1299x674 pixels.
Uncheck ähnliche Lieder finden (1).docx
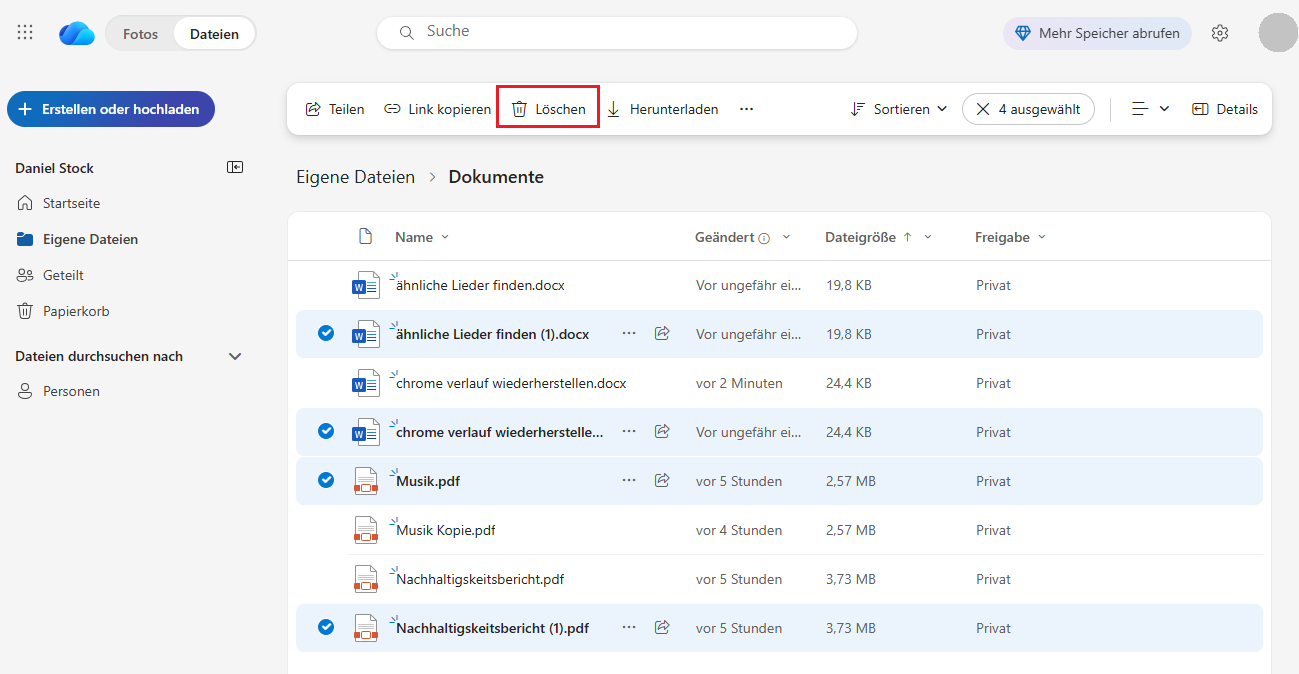[326, 333]
